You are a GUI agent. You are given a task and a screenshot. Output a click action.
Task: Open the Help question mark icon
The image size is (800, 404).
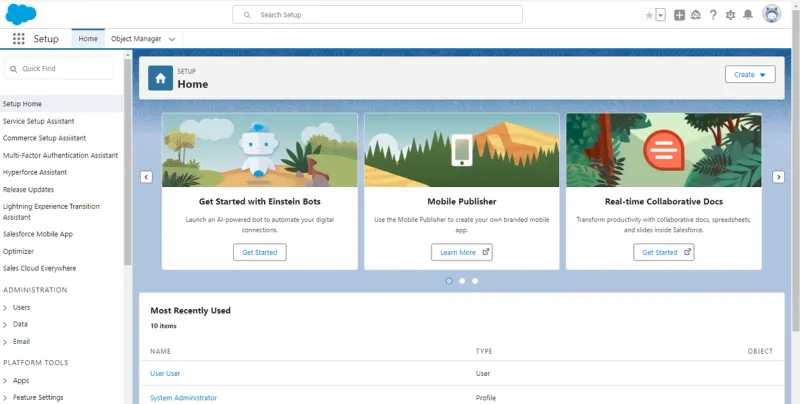(x=713, y=15)
